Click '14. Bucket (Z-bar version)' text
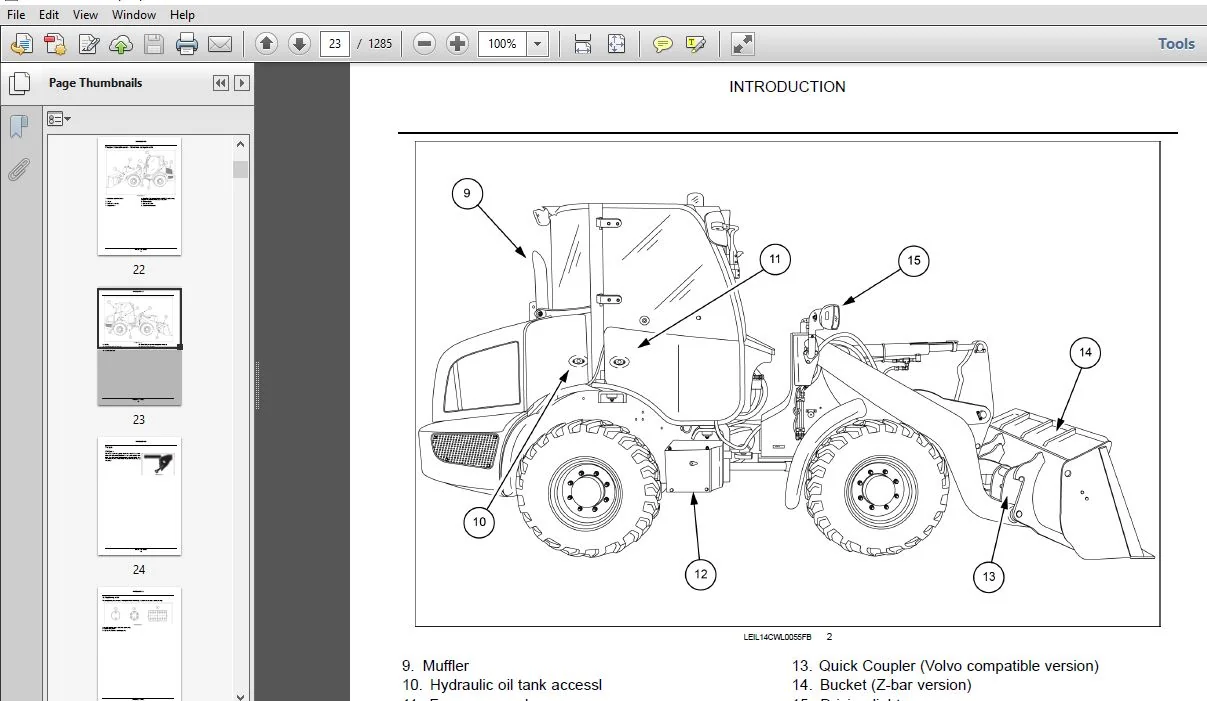The width and height of the screenshot is (1207, 701). [881, 685]
